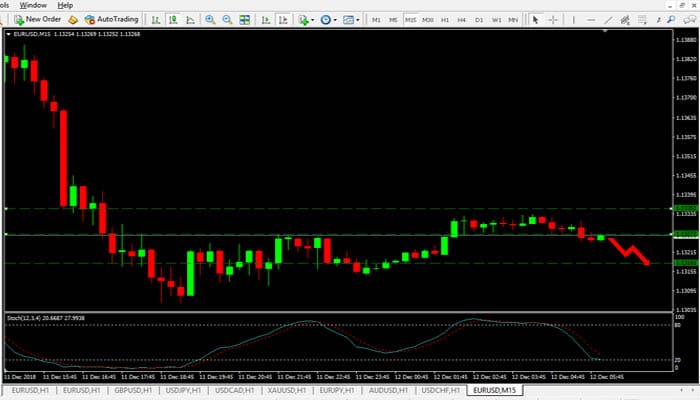Zoom in on the chart
The width and height of the screenshot is (700, 400).
point(210,19)
